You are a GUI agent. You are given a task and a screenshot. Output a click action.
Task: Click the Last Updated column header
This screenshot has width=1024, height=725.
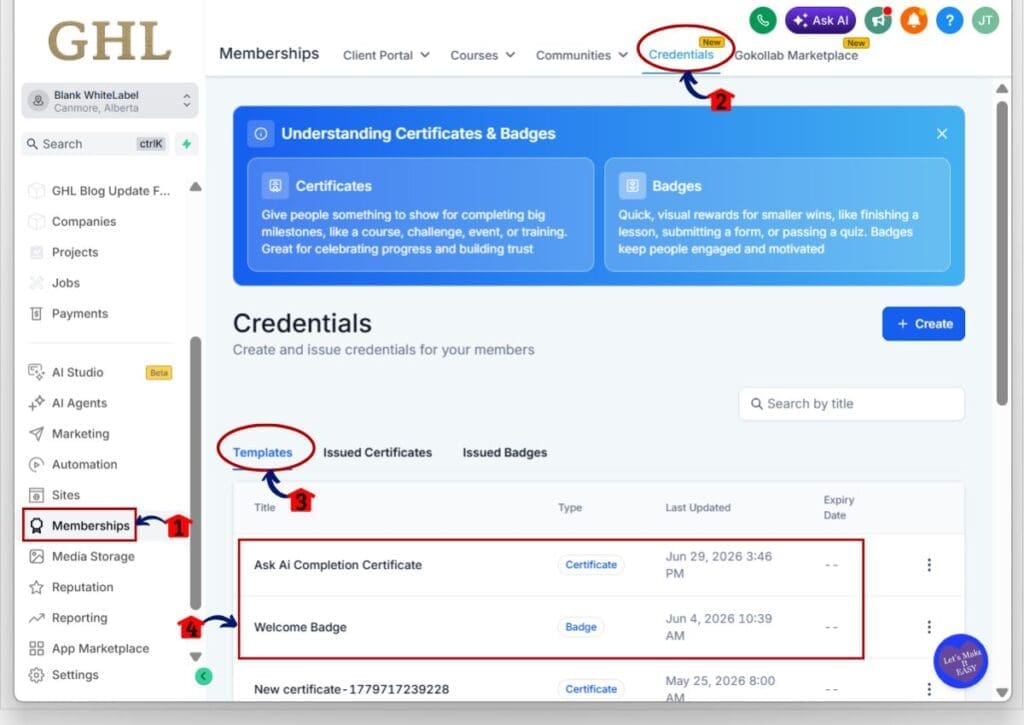(697, 508)
